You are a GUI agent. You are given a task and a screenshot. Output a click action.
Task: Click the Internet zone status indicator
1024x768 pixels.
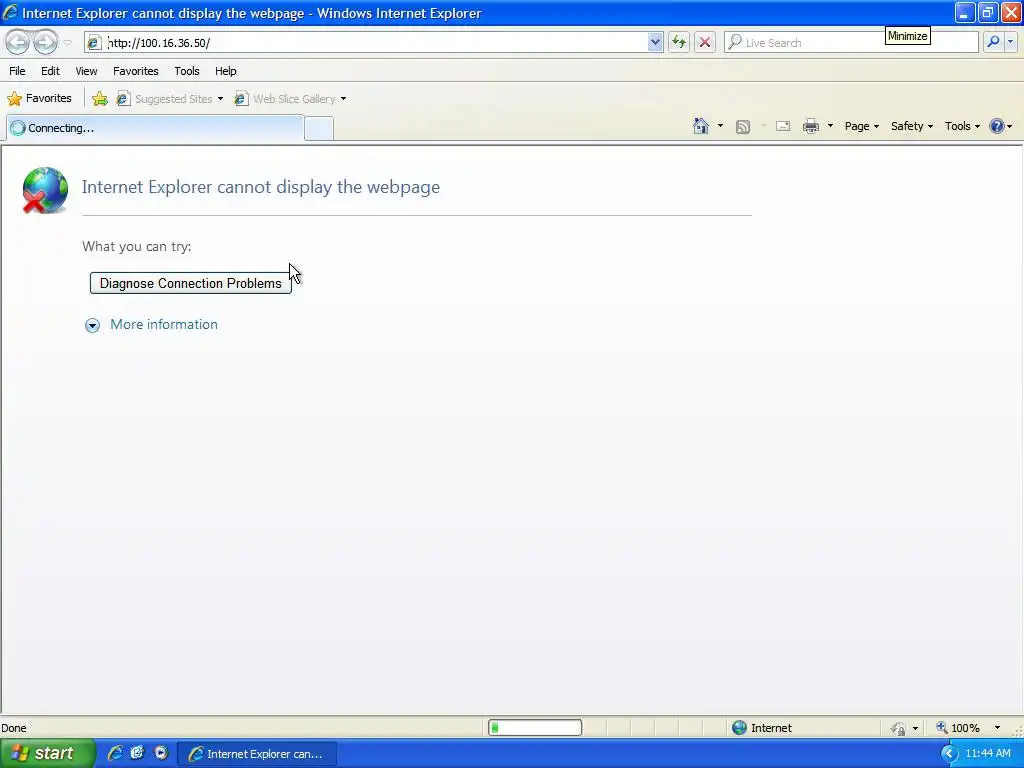coord(761,728)
